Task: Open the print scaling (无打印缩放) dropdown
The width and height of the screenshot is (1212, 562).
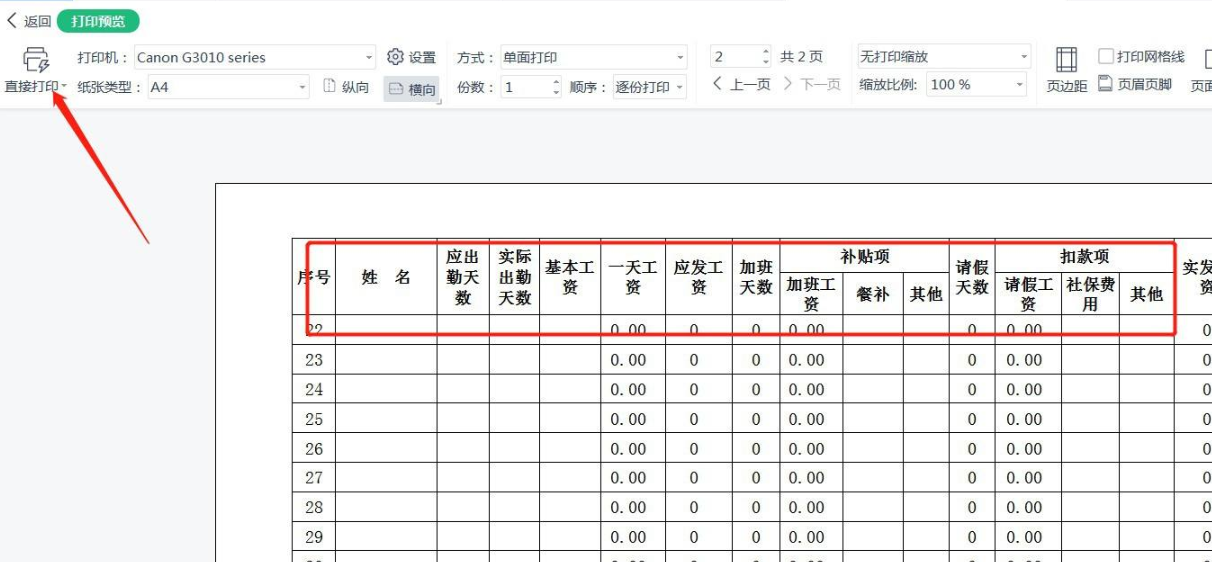Action: pyautogui.click(x=1022, y=58)
